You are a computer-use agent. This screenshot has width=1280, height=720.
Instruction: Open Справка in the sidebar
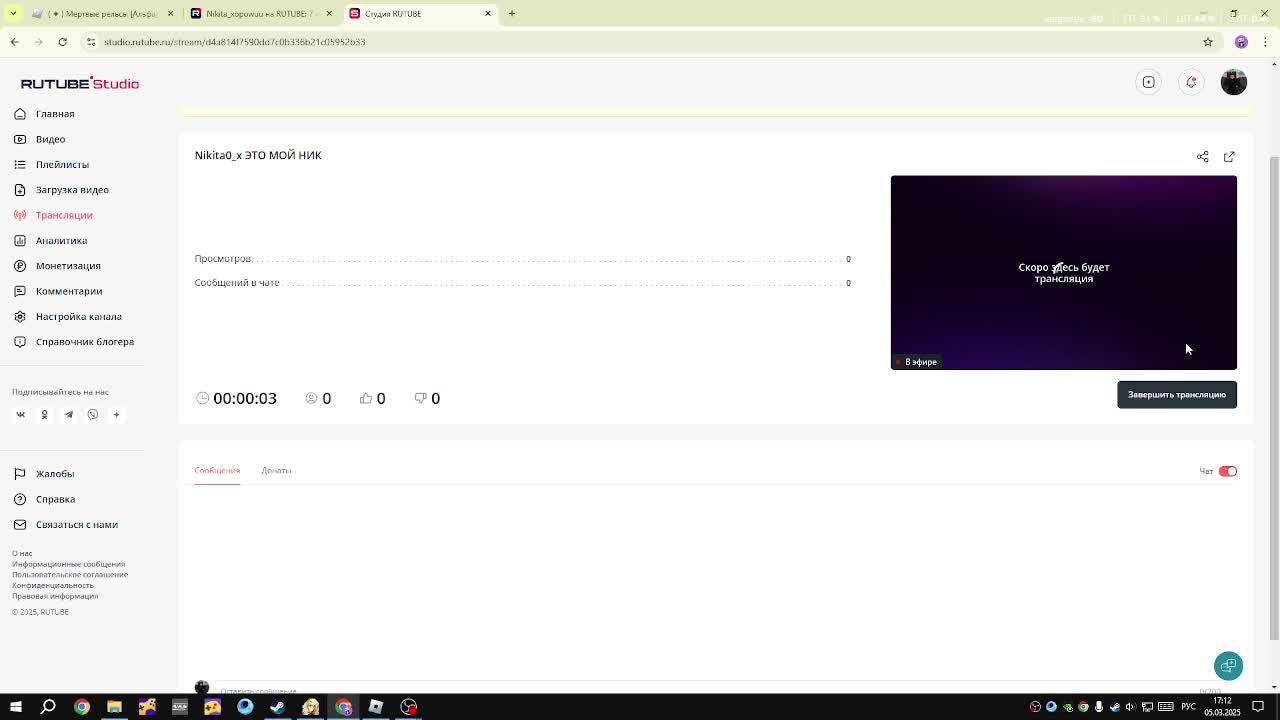click(44, 499)
